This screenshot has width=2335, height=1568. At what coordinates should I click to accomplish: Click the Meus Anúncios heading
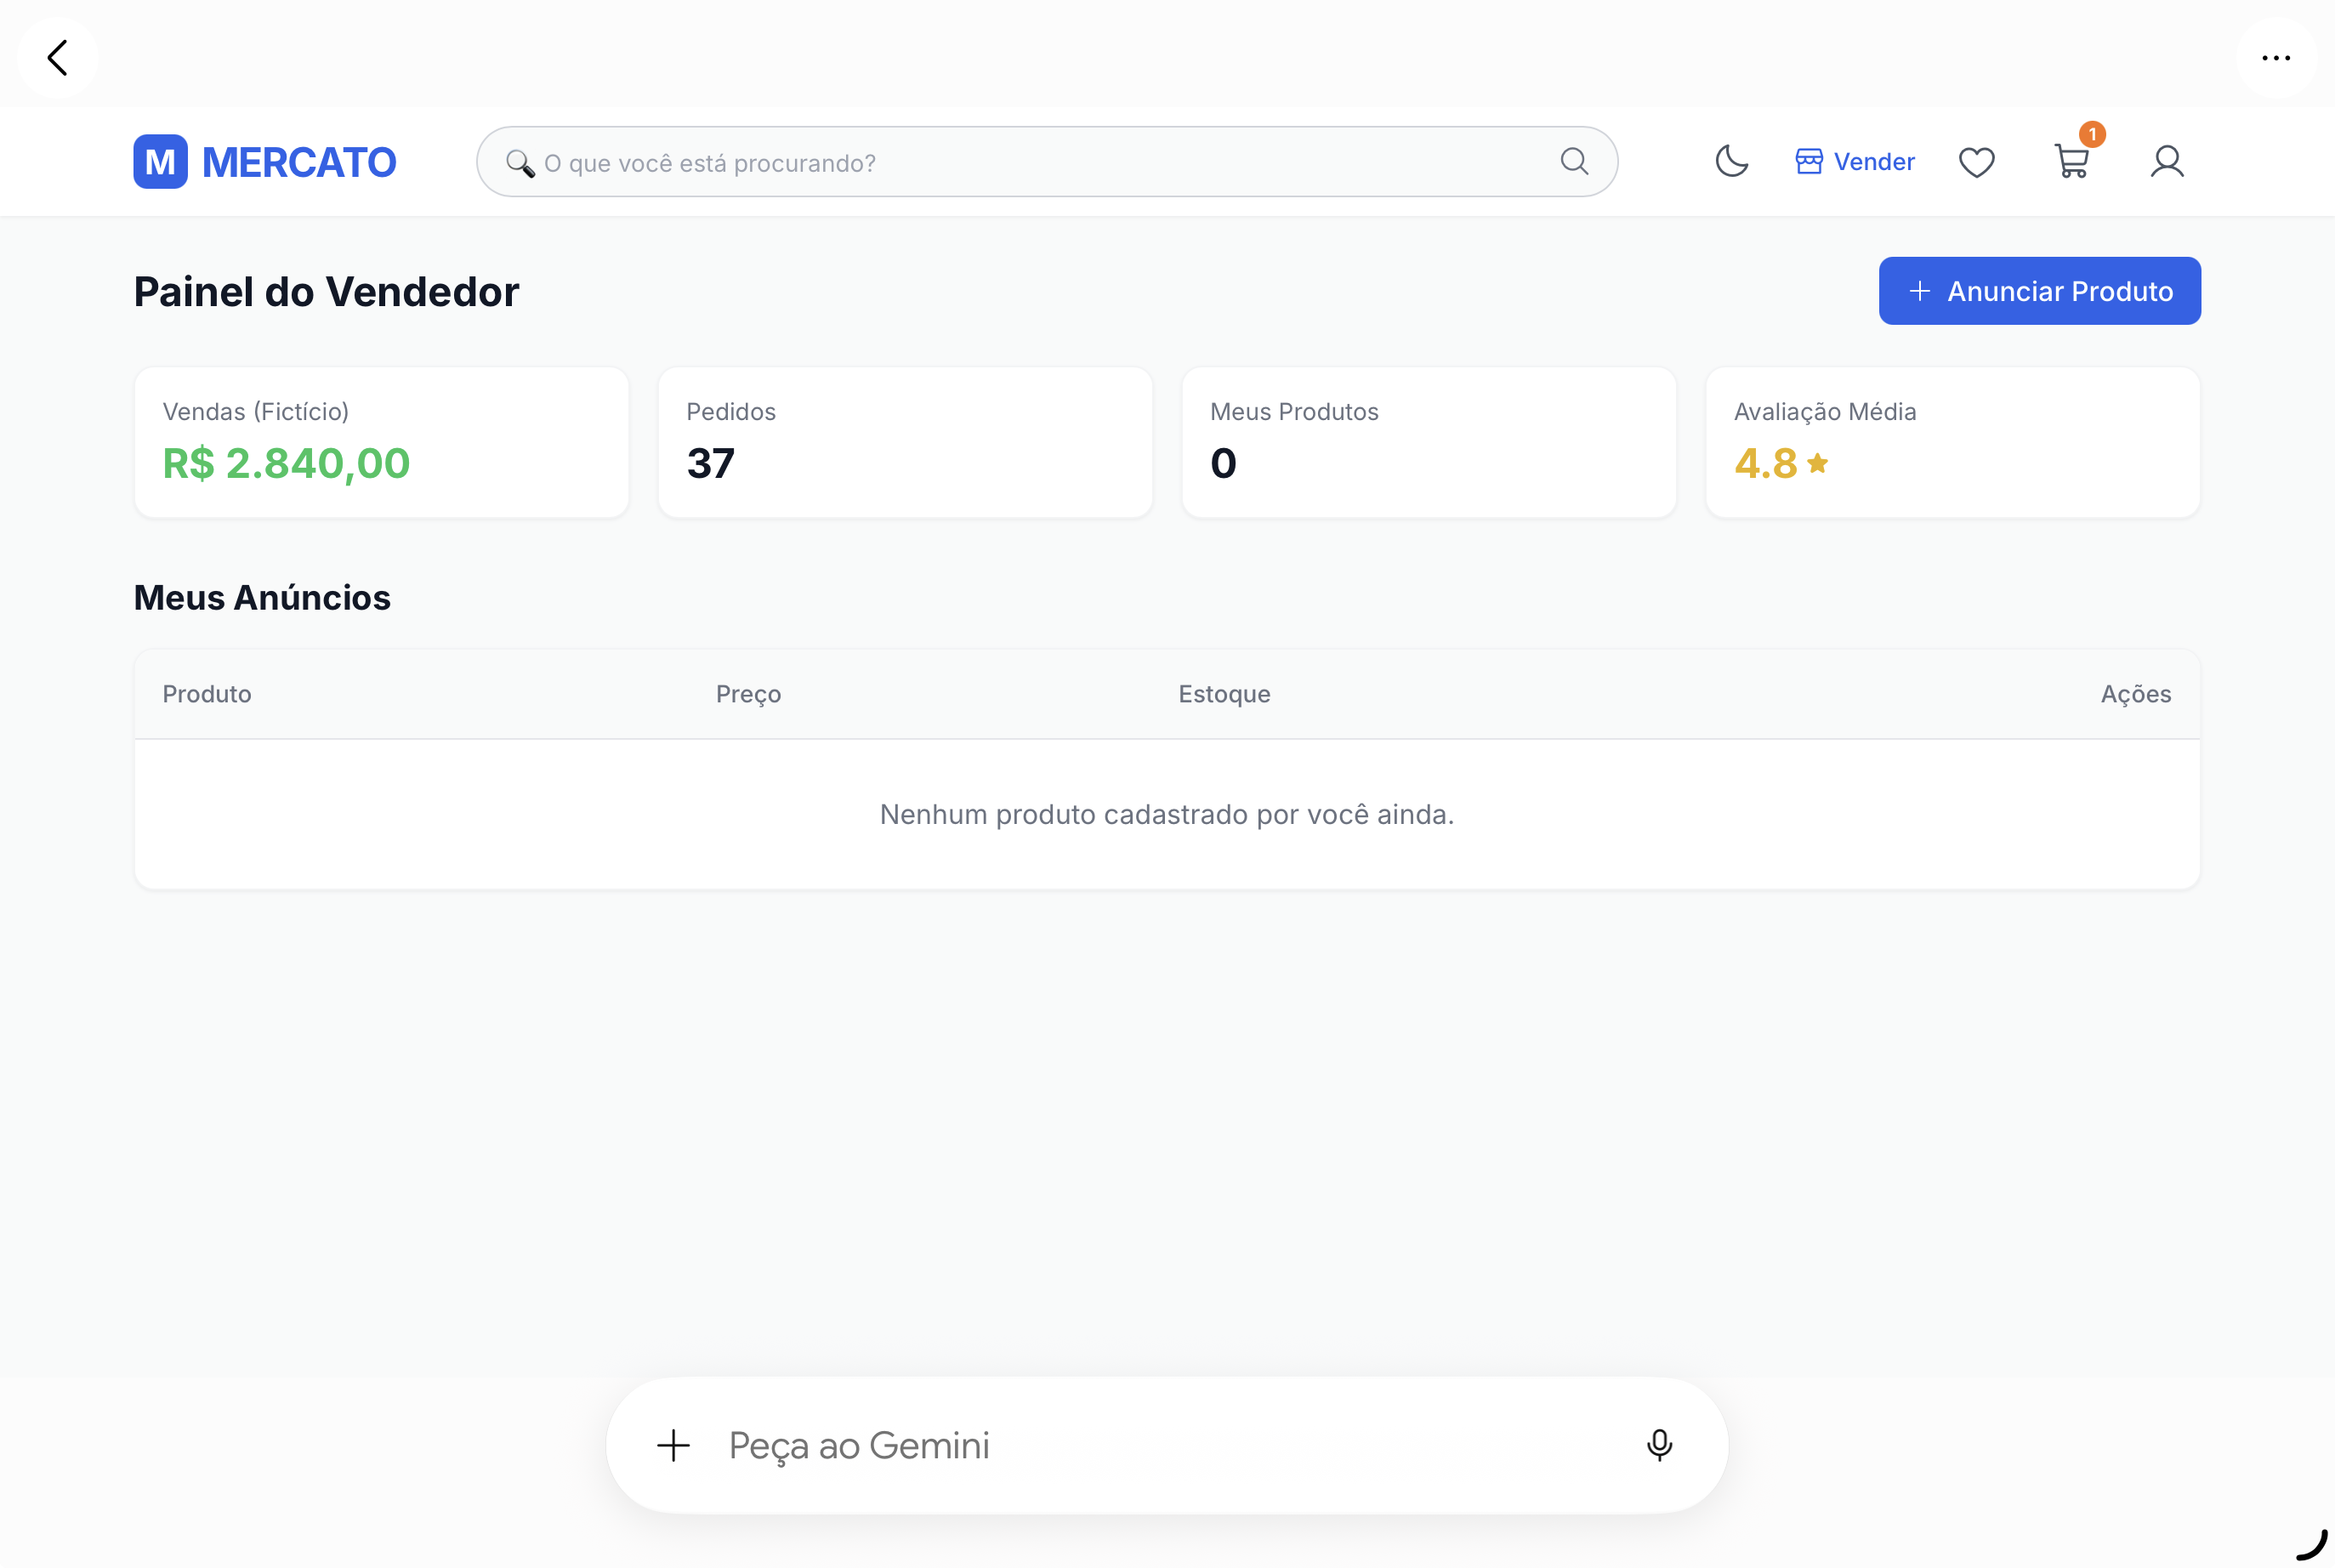click(262, 597)
